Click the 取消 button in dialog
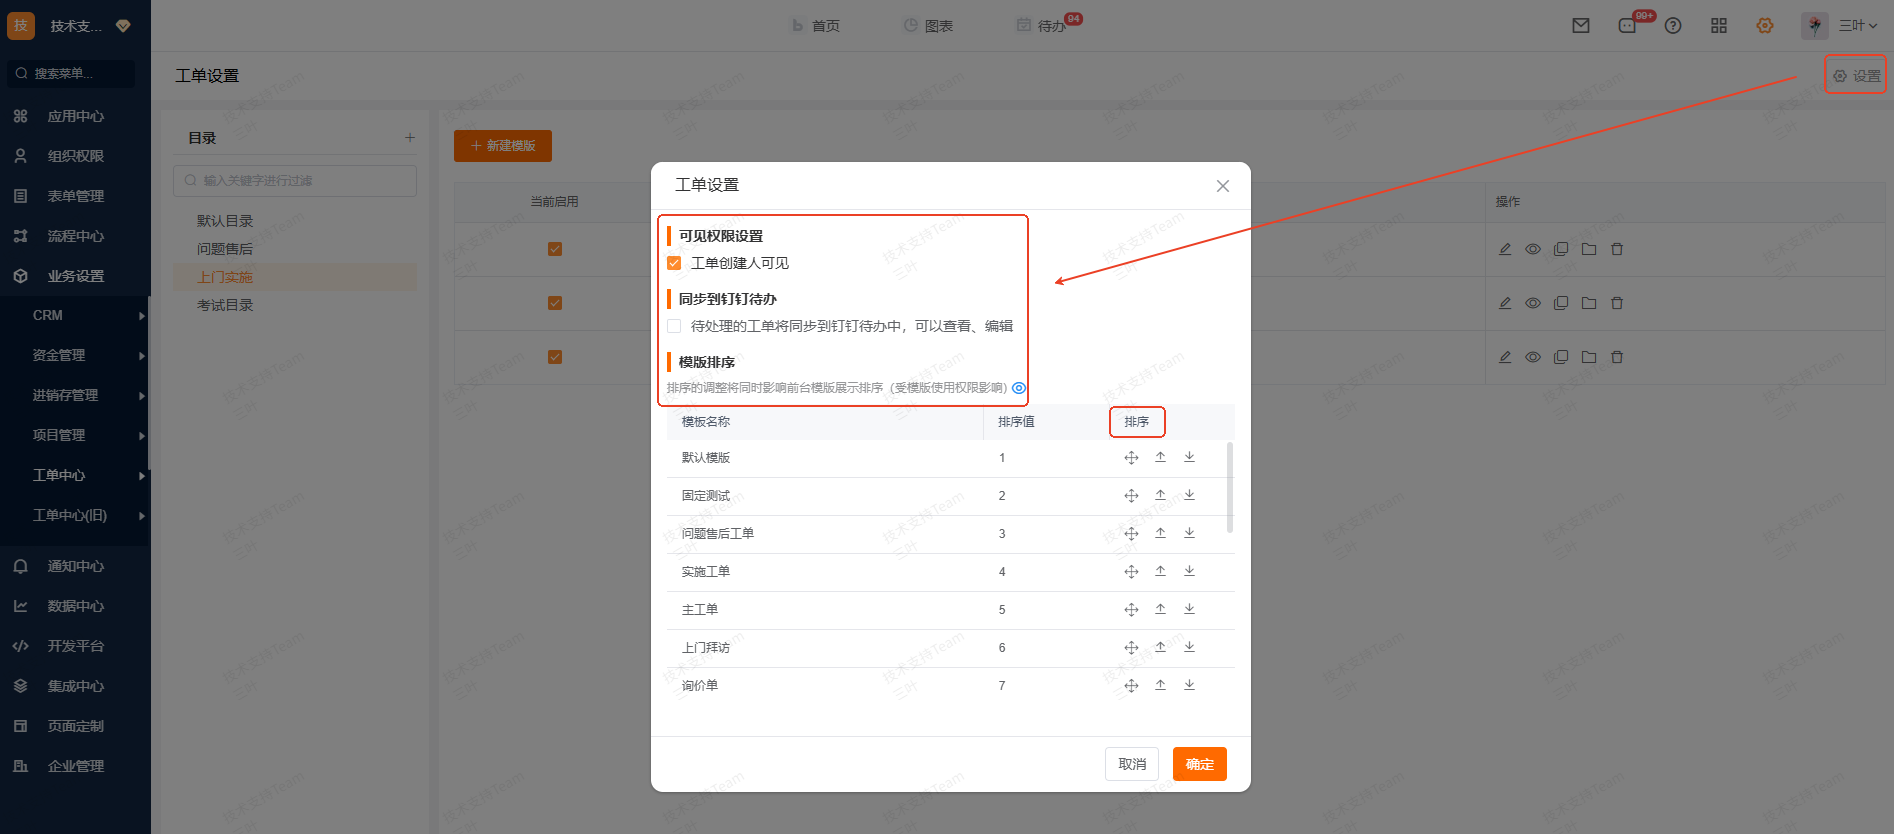 pos(1131,764)
